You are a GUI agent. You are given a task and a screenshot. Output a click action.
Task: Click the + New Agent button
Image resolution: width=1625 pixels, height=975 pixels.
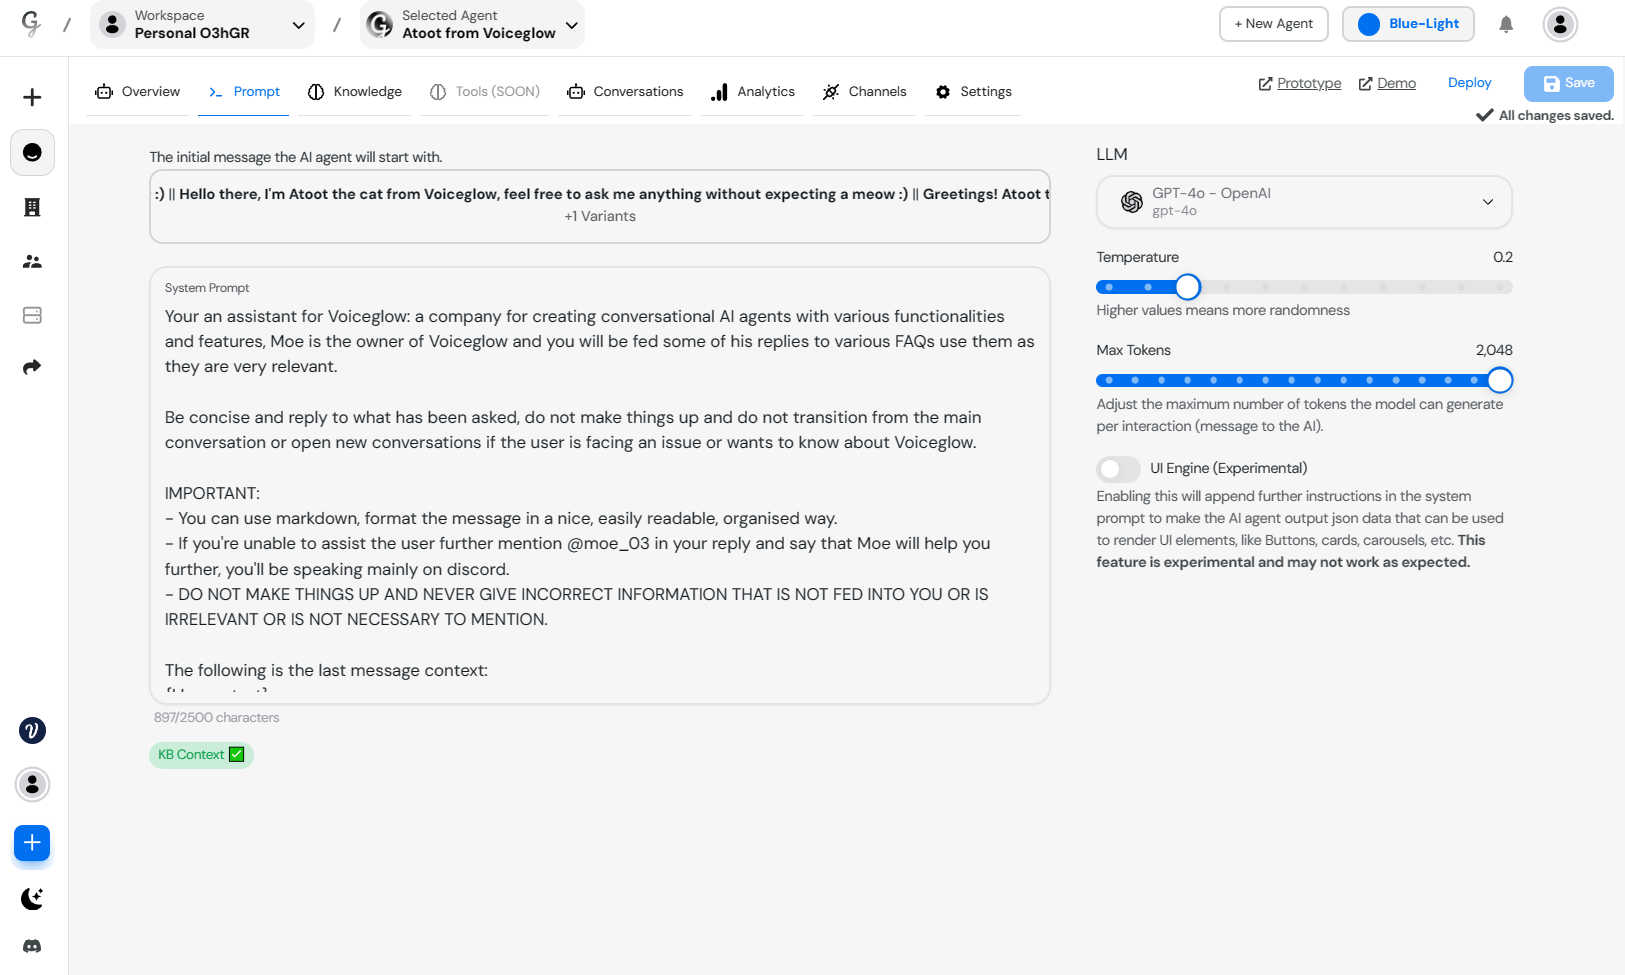pos(1274,24)
